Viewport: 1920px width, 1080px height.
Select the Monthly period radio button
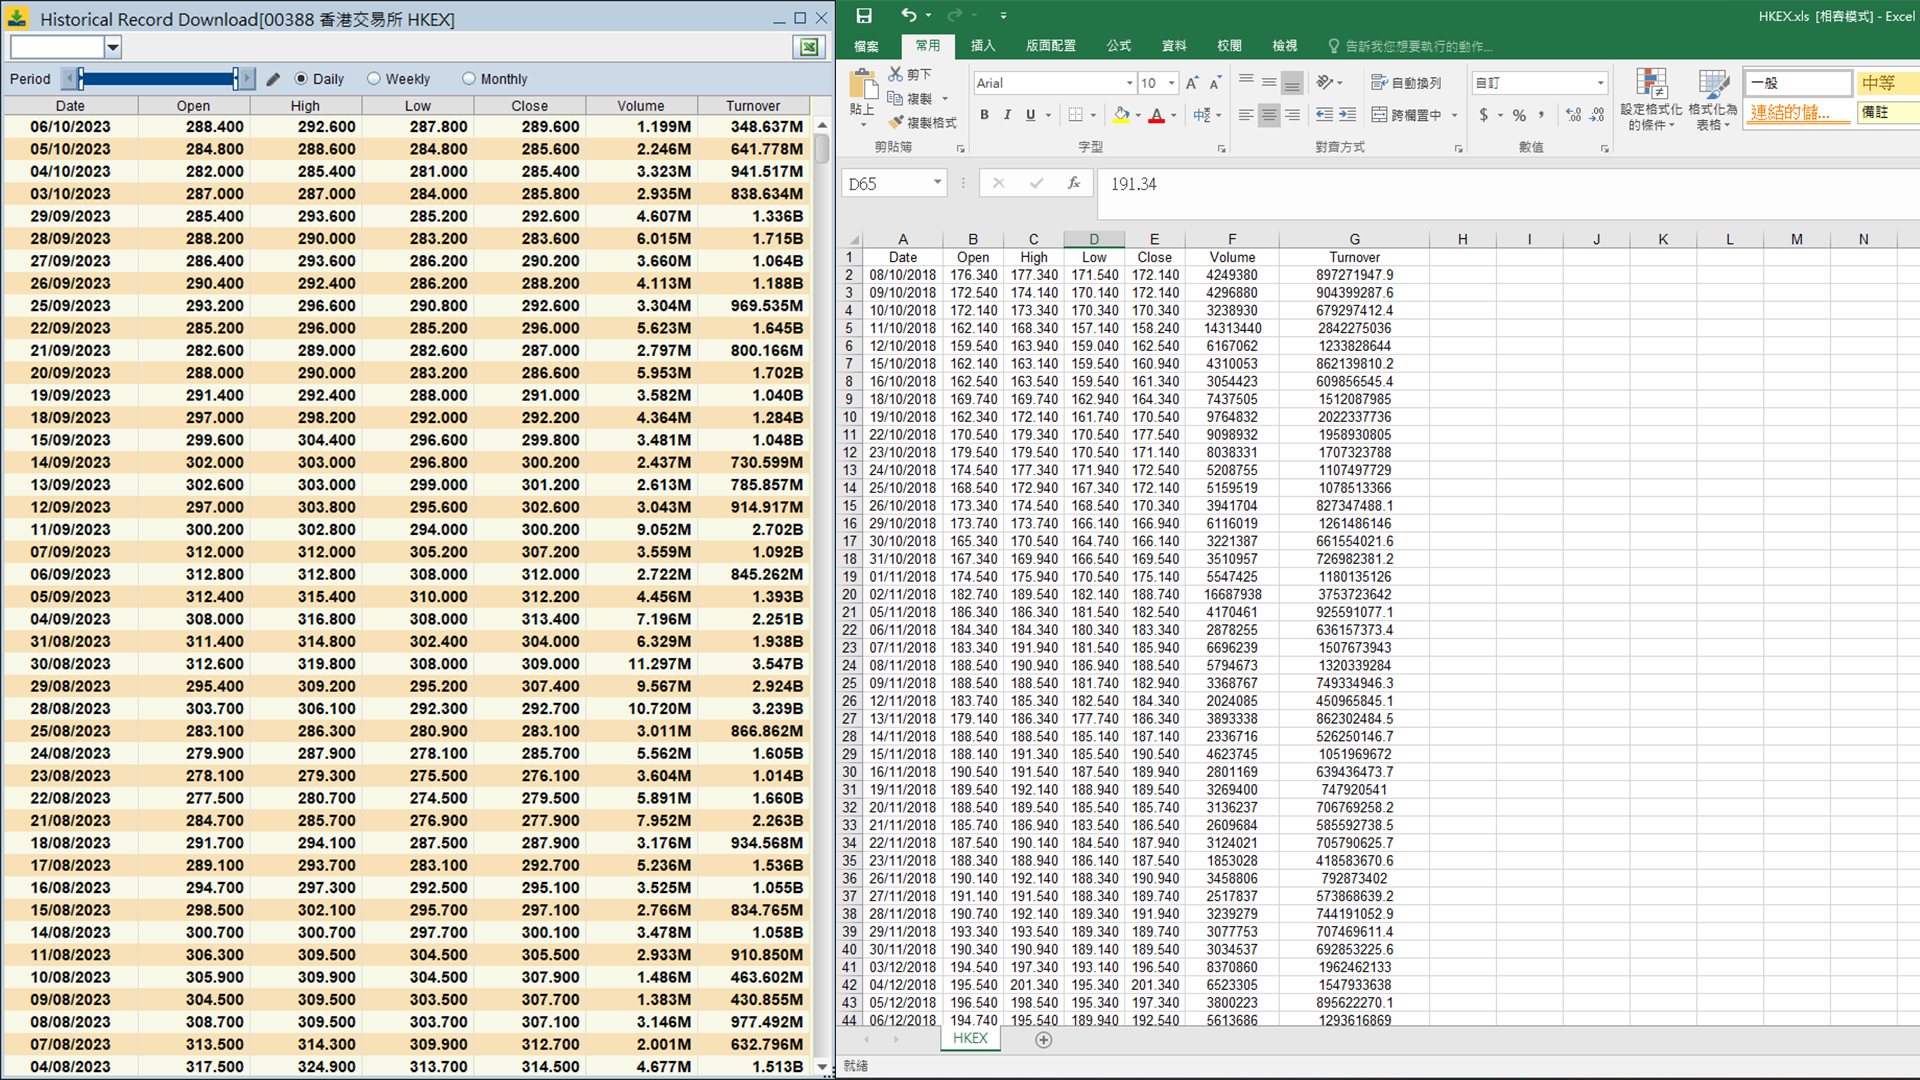click(x=469, y=79)
